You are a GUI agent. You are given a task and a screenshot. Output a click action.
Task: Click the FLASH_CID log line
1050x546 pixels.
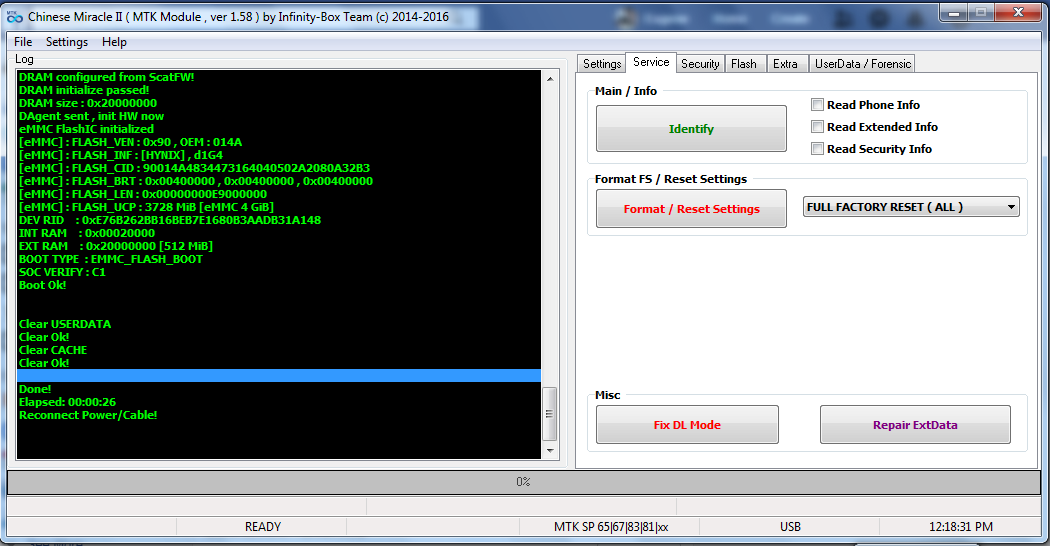[194, 168]
